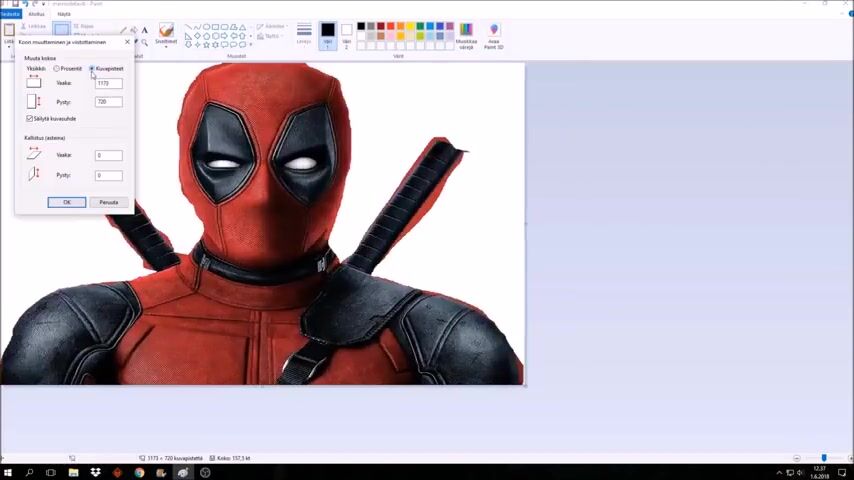The image size is (854, 480).
Task: Open the notification center icon
Action: pyautogui.click(x=842, y=472)
